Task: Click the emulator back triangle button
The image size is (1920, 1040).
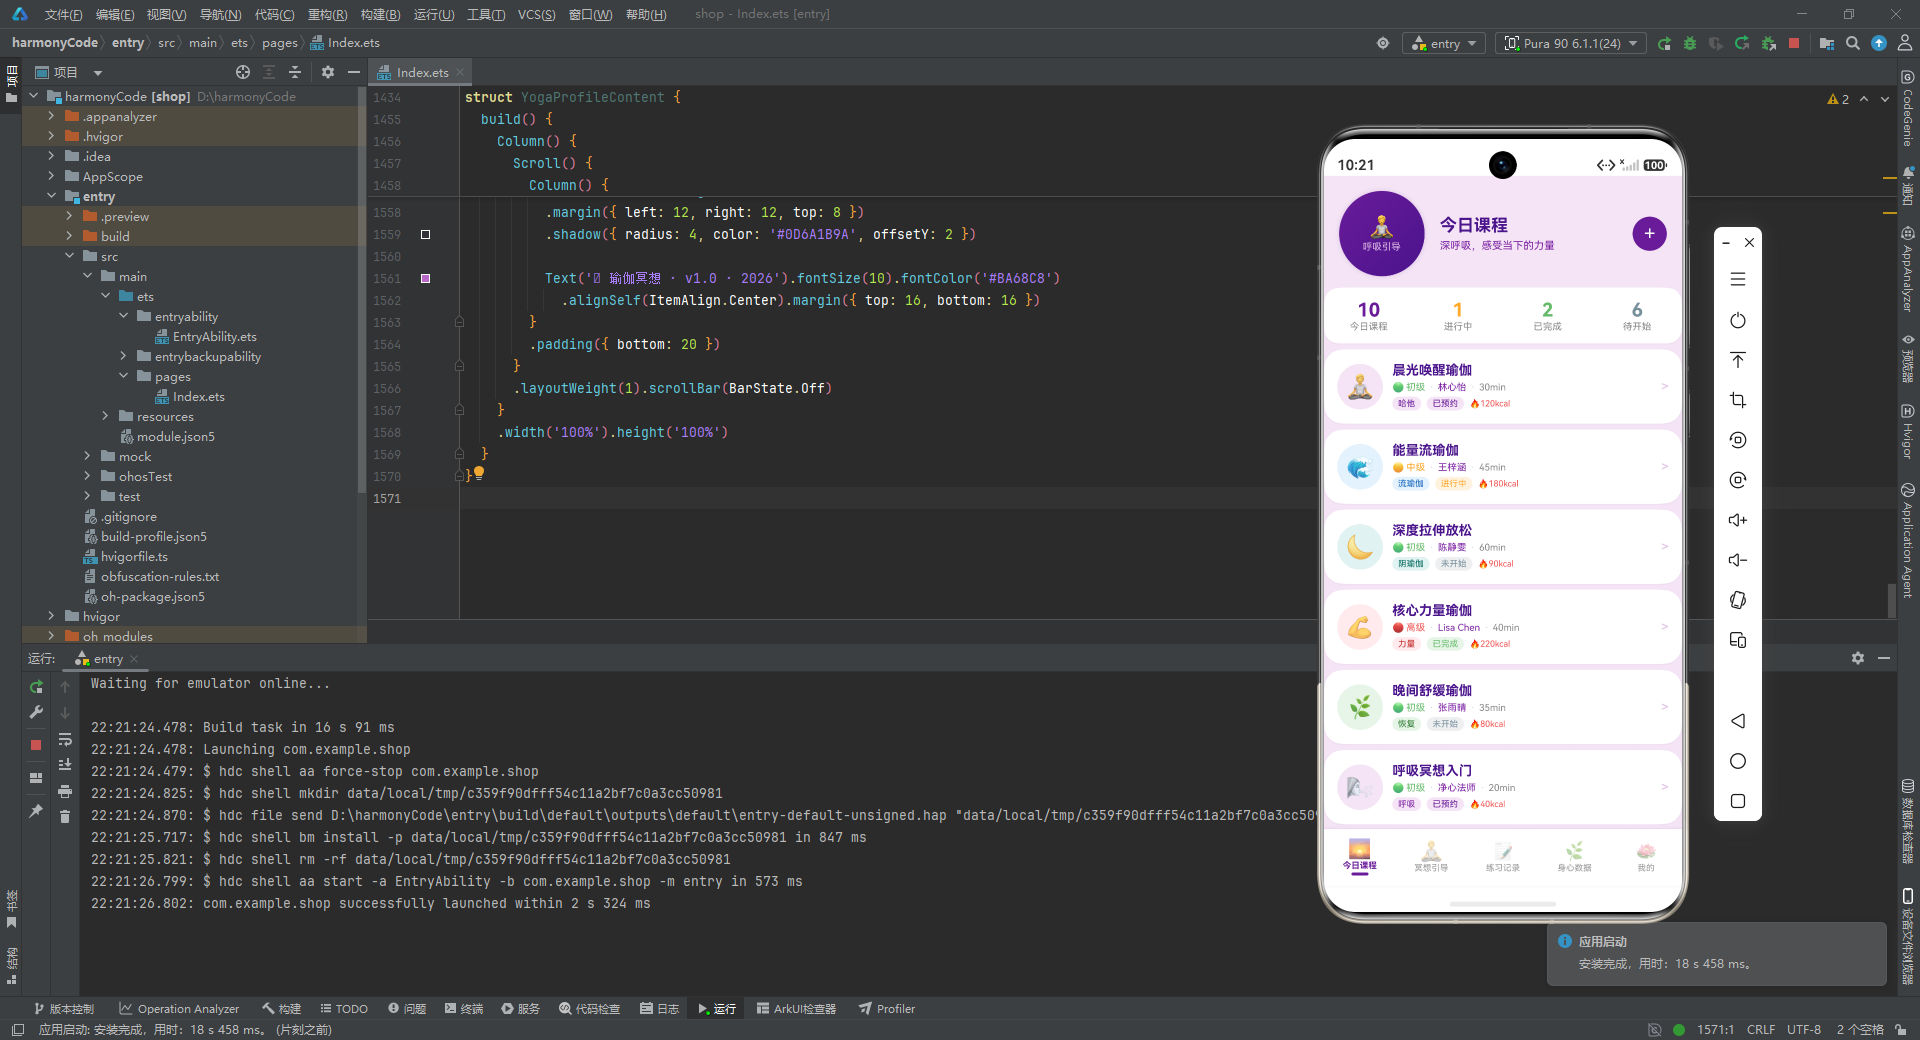Action: tap(1738, 721)
